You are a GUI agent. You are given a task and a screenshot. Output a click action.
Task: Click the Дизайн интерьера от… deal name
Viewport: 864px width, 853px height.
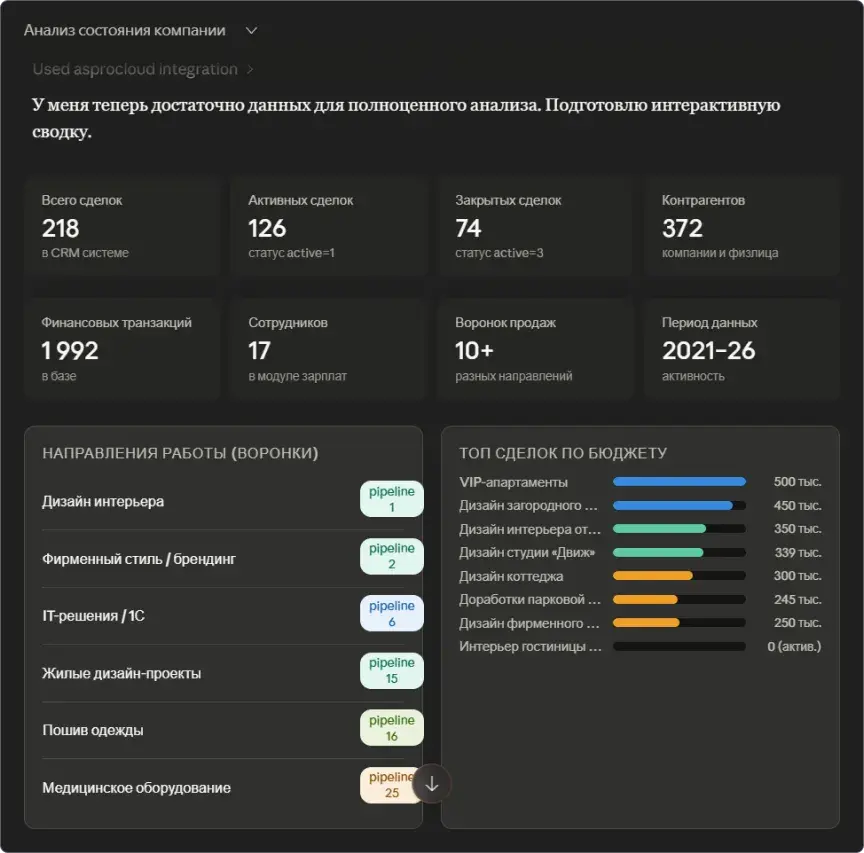coord(530,529)
